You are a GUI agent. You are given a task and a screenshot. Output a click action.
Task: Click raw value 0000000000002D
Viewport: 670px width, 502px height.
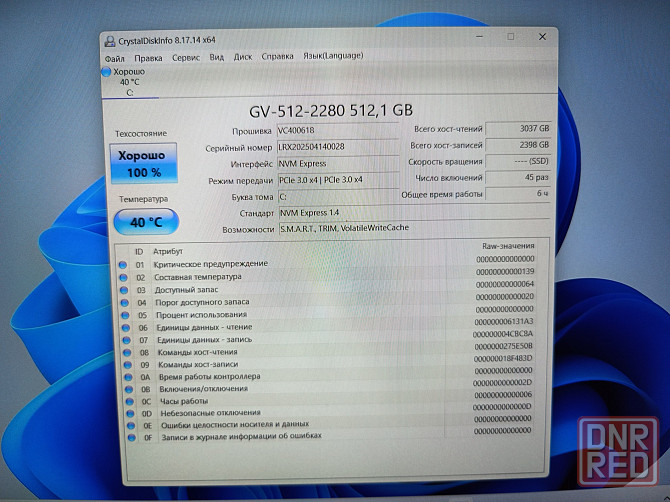pos(502,383)
